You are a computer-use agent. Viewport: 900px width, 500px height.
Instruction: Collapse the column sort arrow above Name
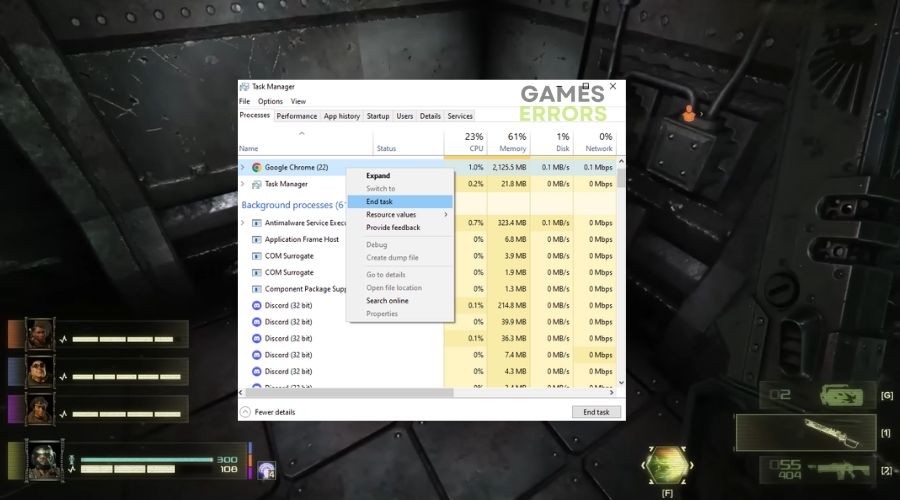point(301,133)
